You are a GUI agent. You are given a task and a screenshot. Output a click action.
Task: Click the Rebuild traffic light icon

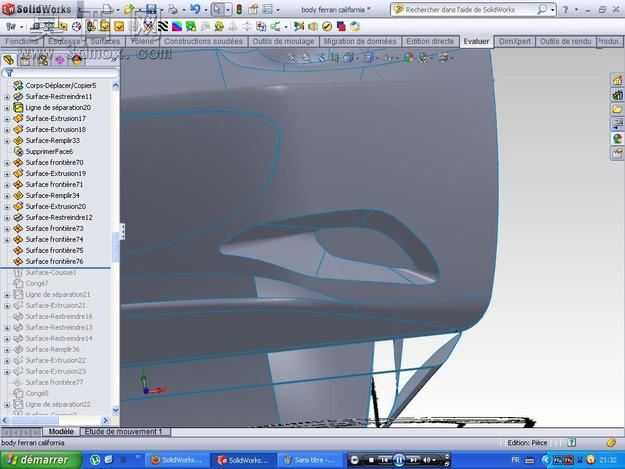coord(239,9)
